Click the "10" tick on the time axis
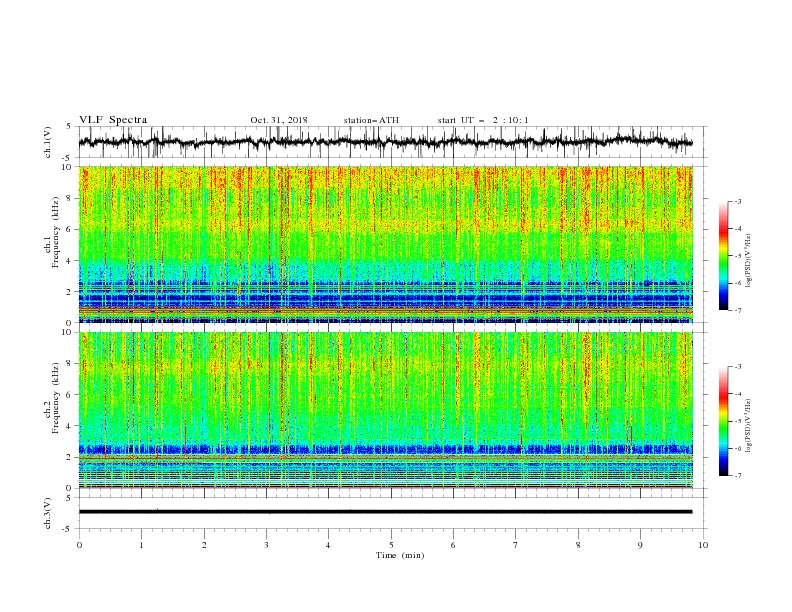Image resolution: width=792 pixels, height=612 pixels. pos(703,545)
